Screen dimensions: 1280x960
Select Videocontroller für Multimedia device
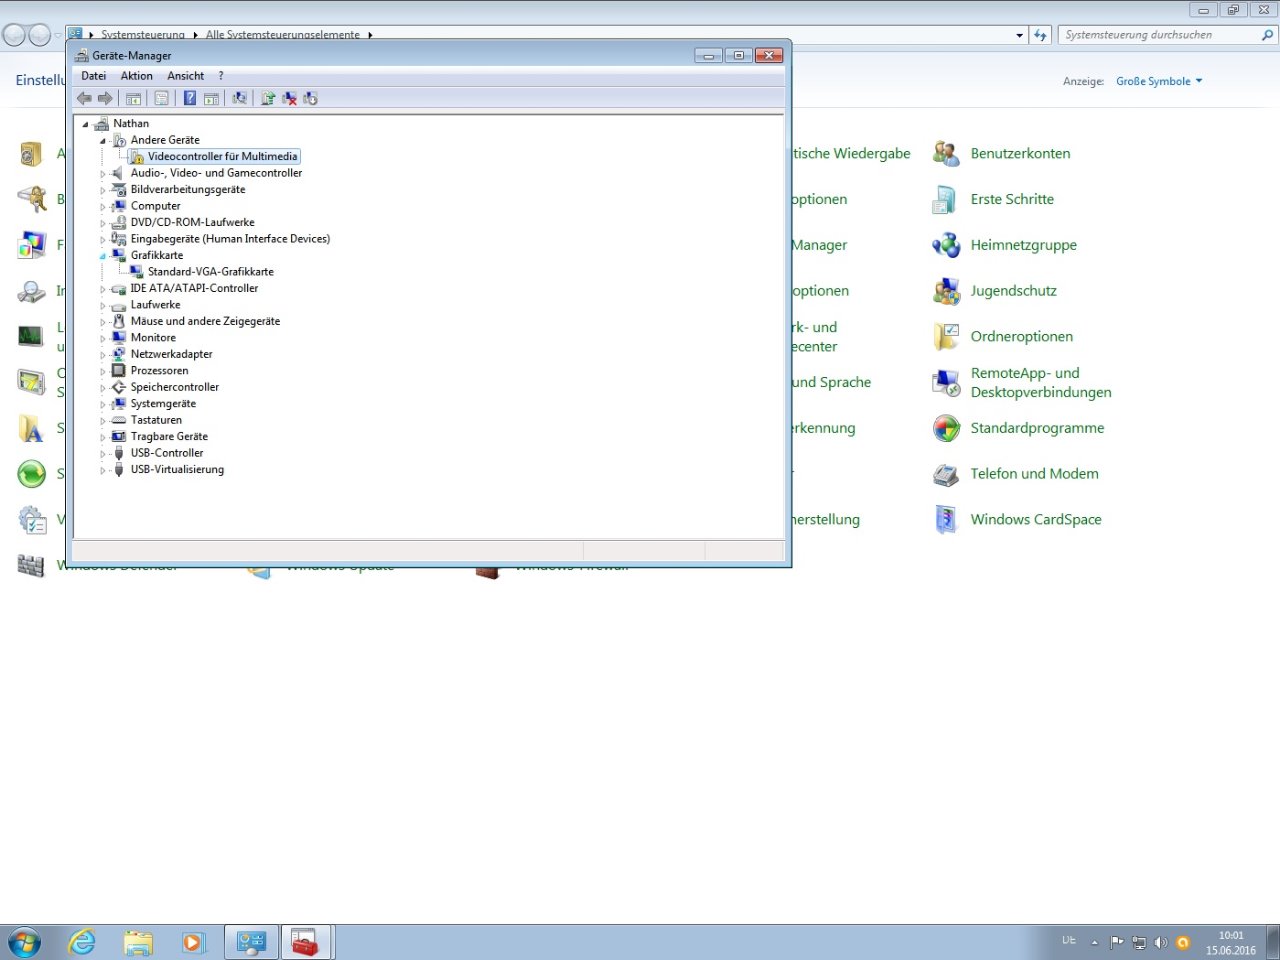click(x=222, y=157)
